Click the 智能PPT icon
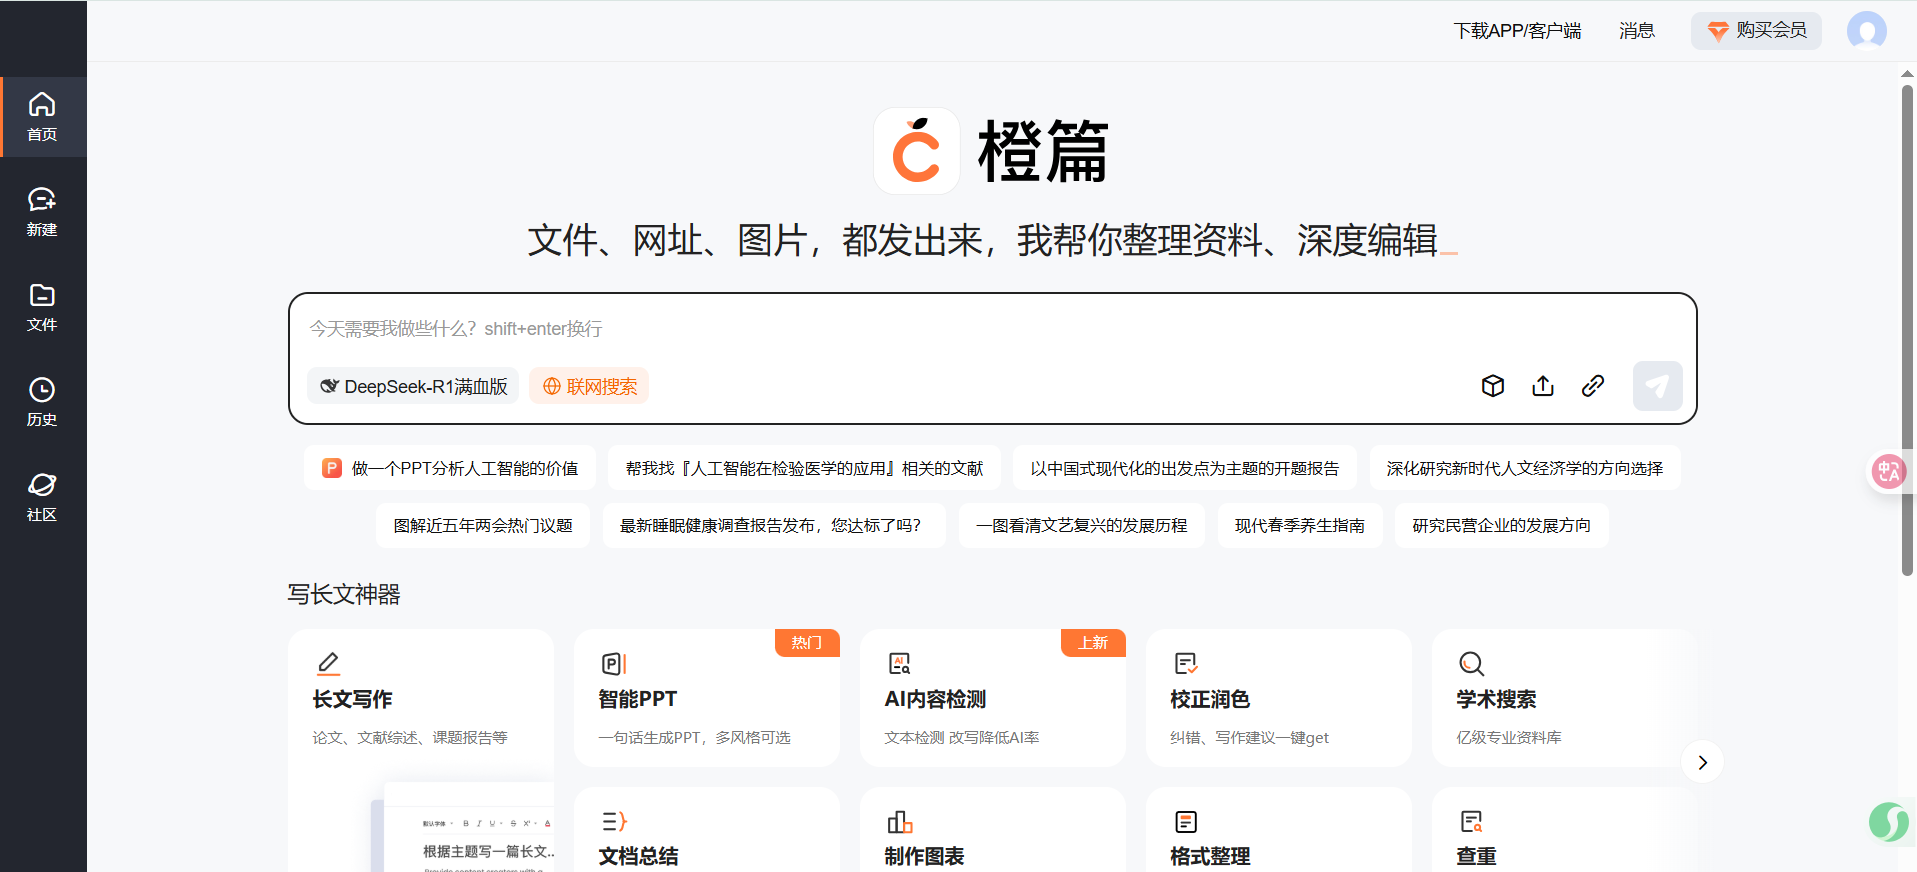The height and width of the screenshot is (872, 1917). tap(613, 663)
